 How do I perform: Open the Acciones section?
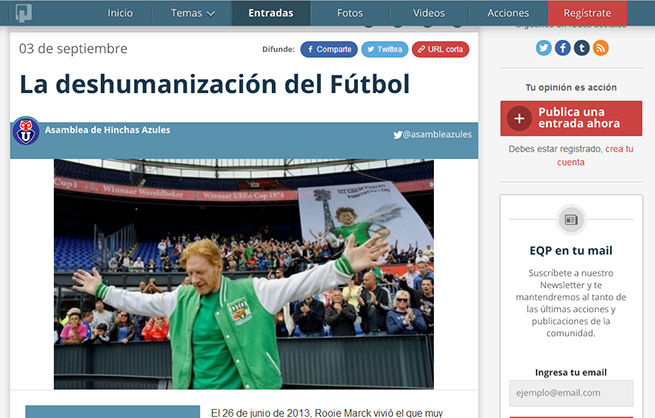[508, 13]
